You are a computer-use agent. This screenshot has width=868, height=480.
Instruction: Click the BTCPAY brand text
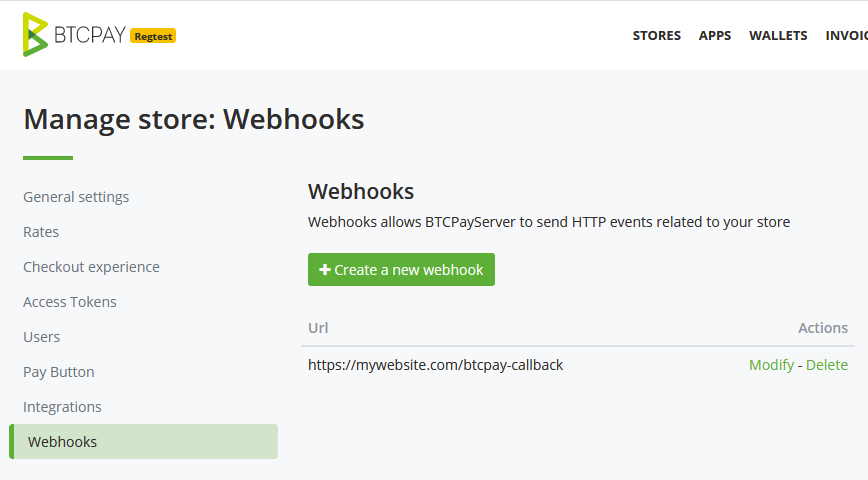pos(90,35)
